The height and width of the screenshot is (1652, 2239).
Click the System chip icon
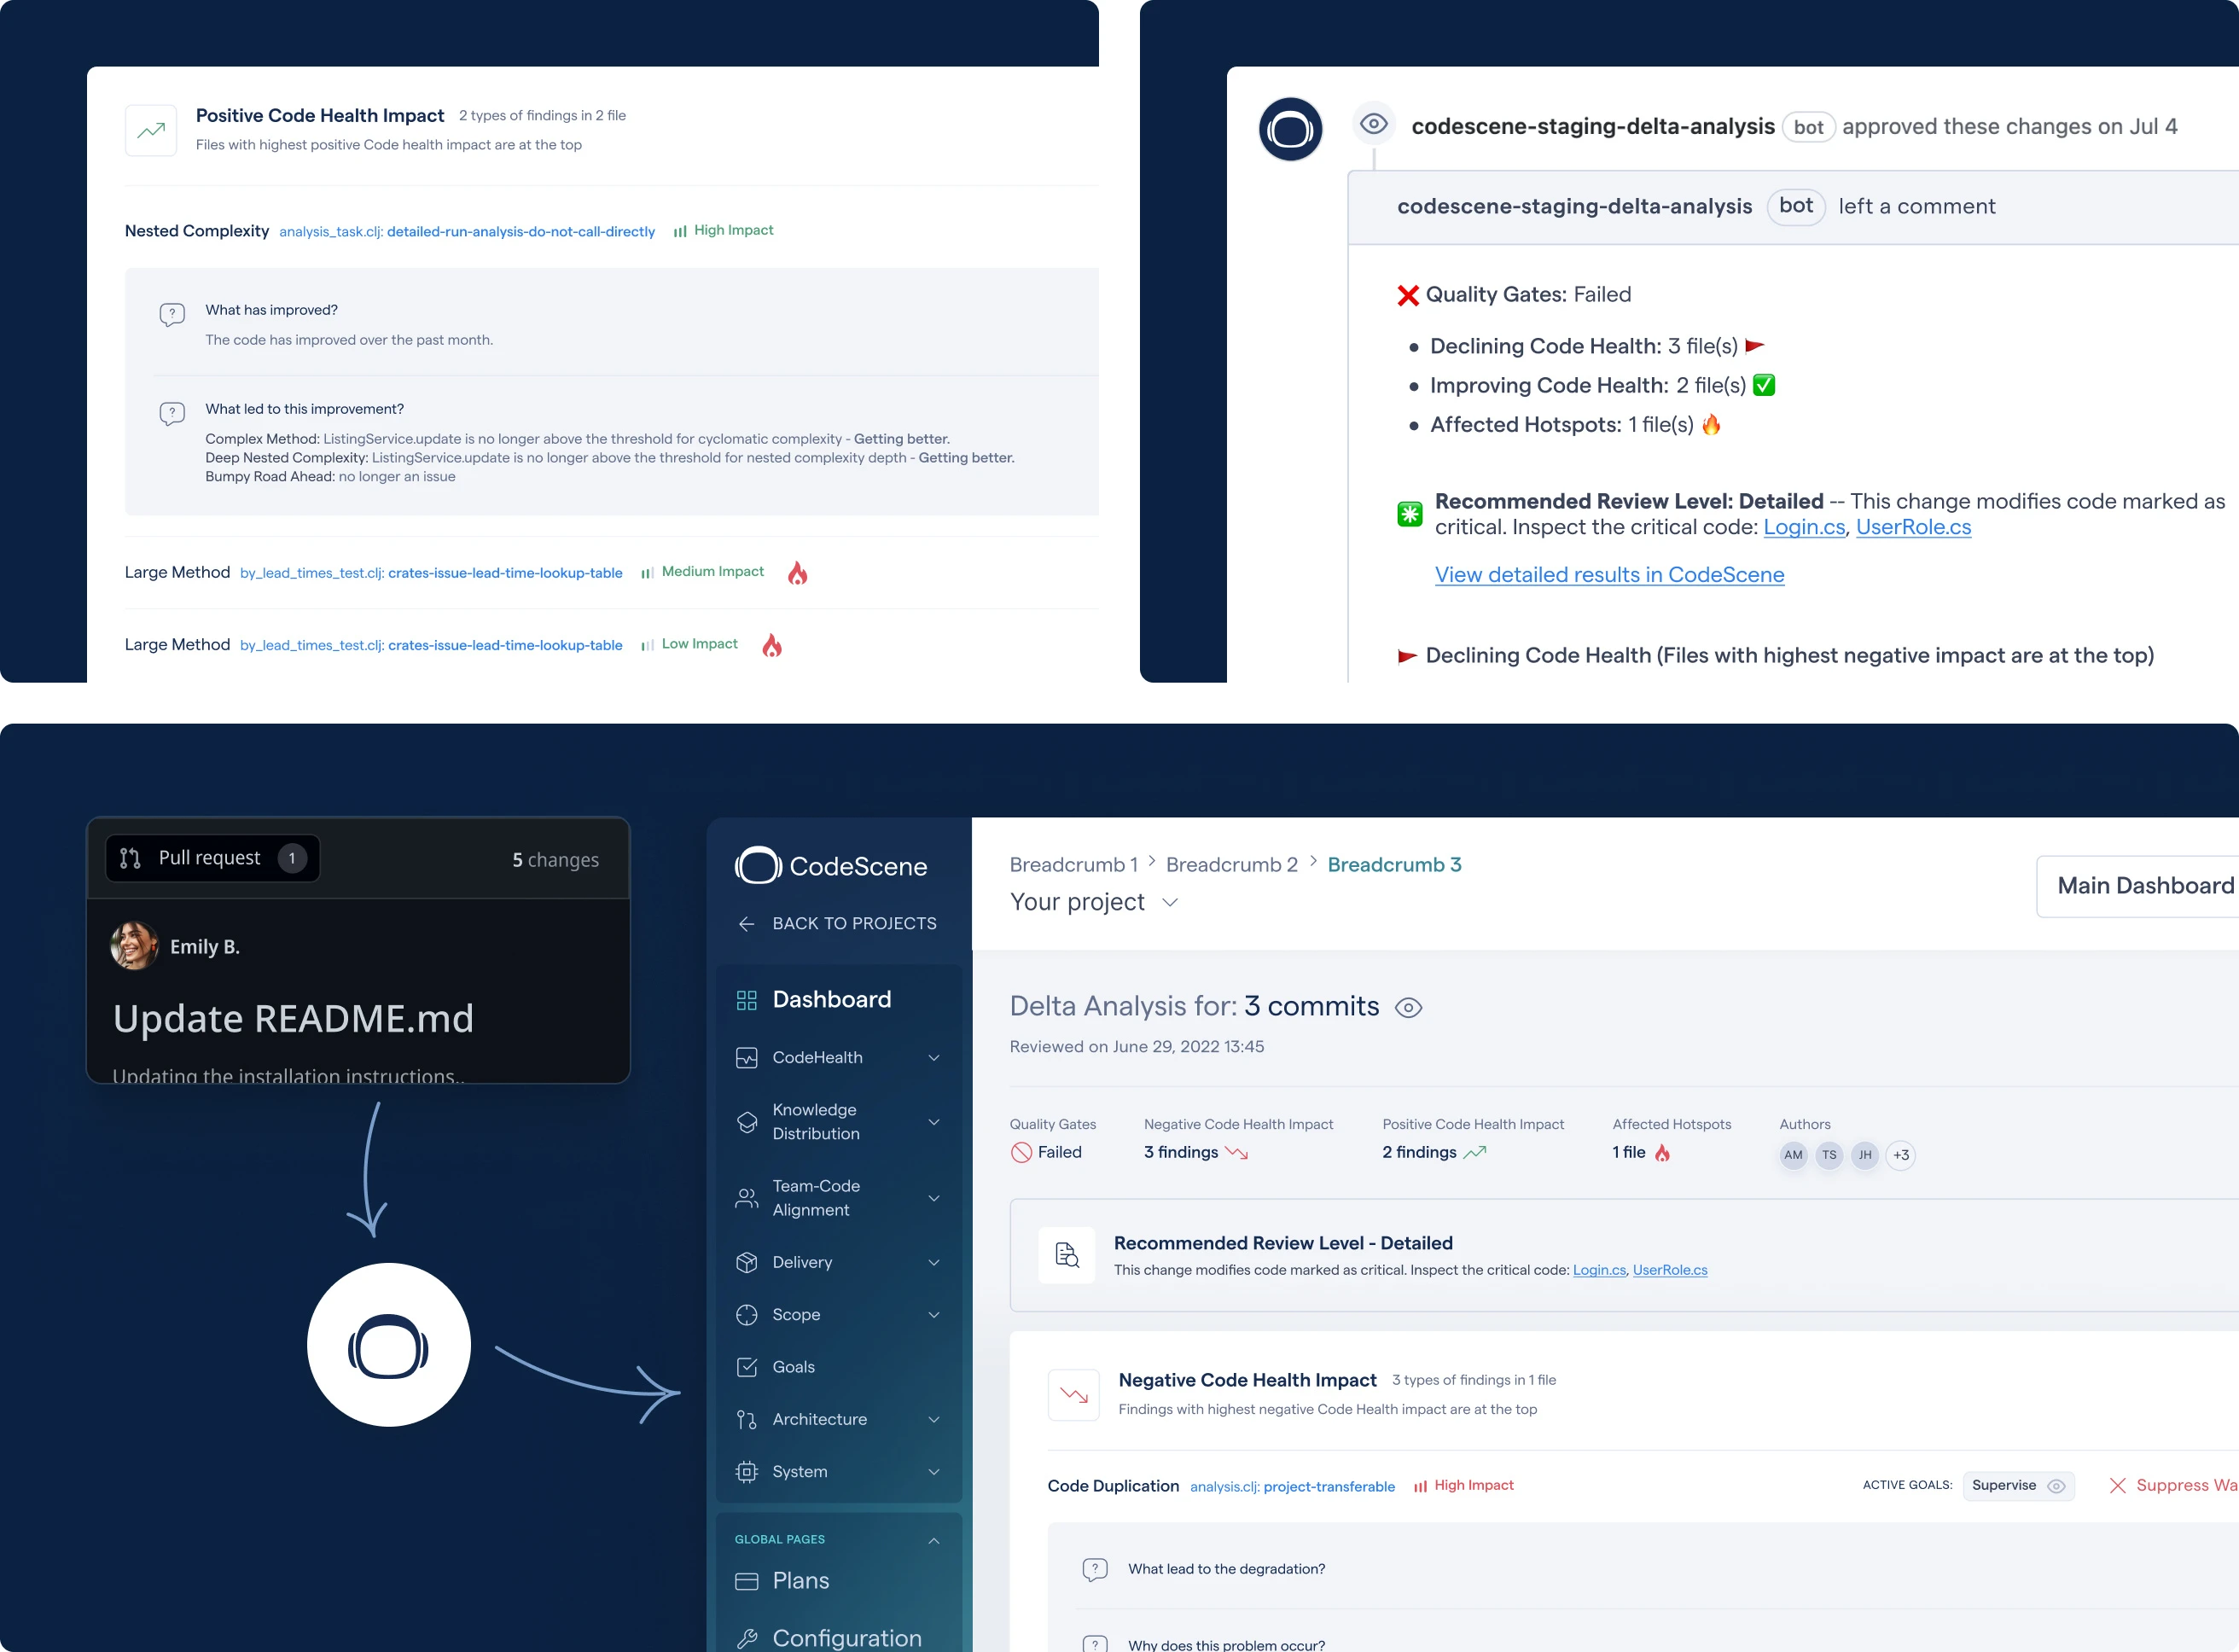[x=746, y=1471]
